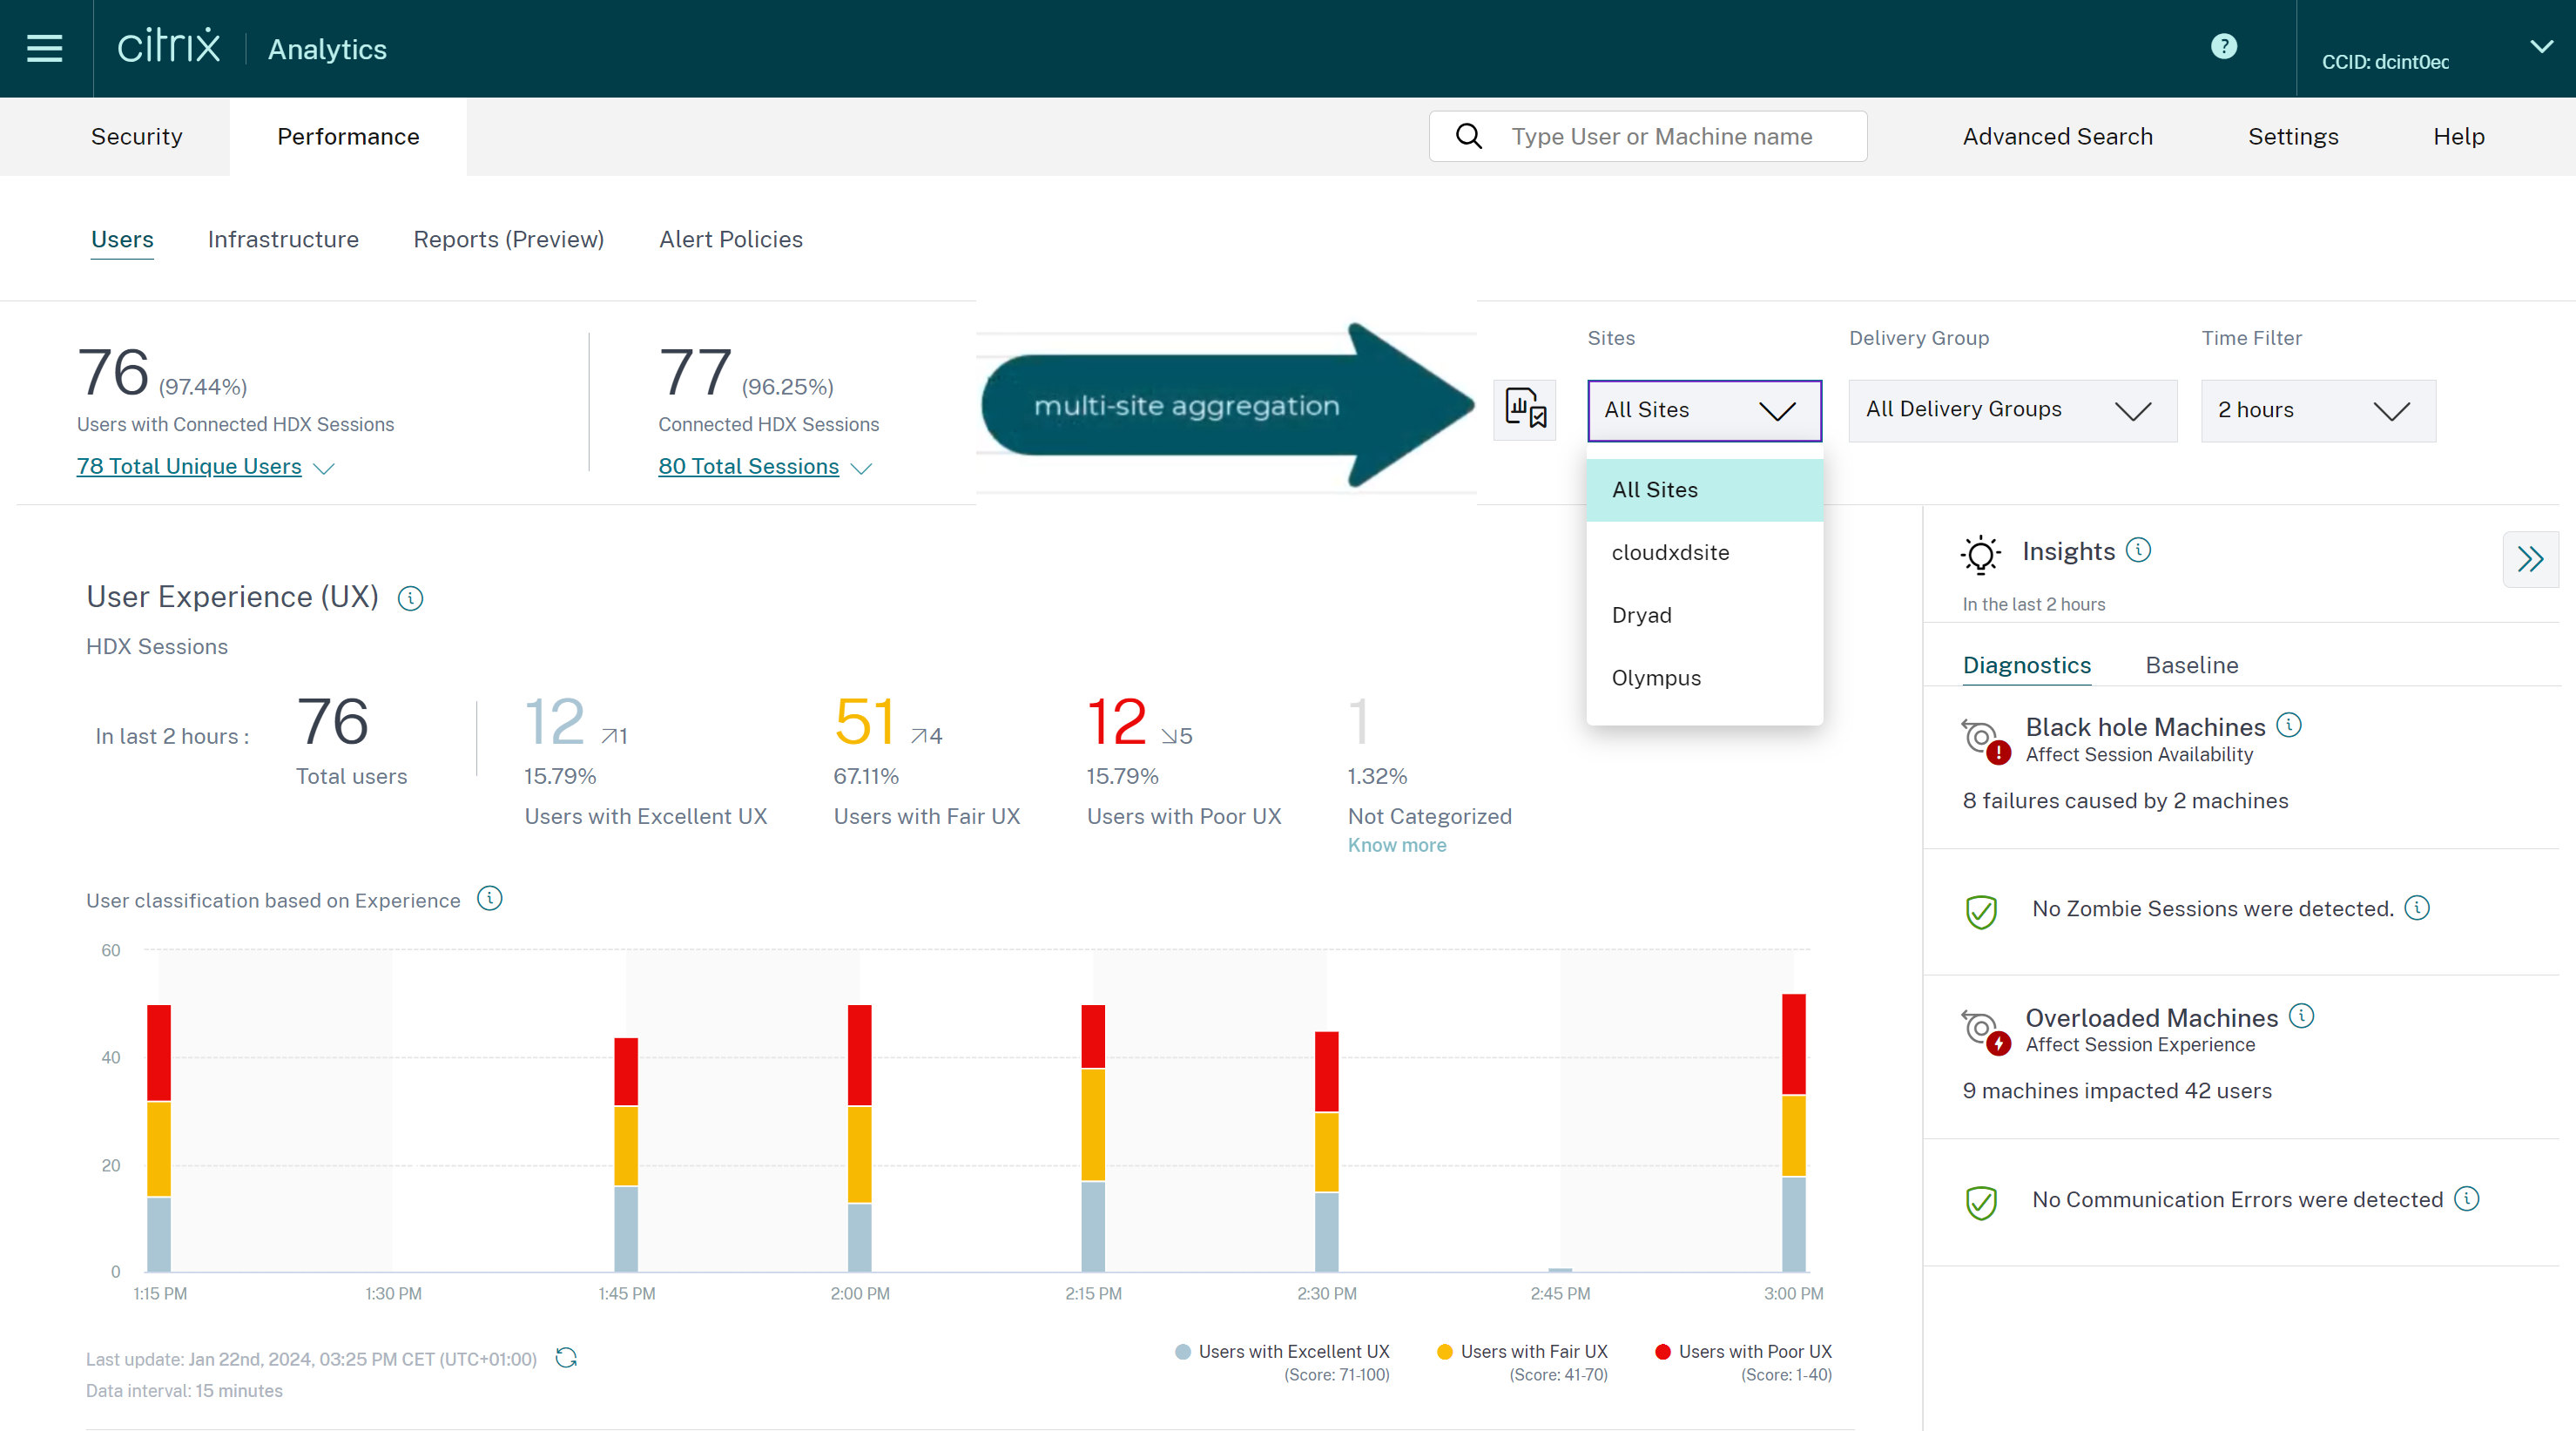Click the Know more link
2576x1431 pixels.
pyautogui.click(x=1396, y=845)
